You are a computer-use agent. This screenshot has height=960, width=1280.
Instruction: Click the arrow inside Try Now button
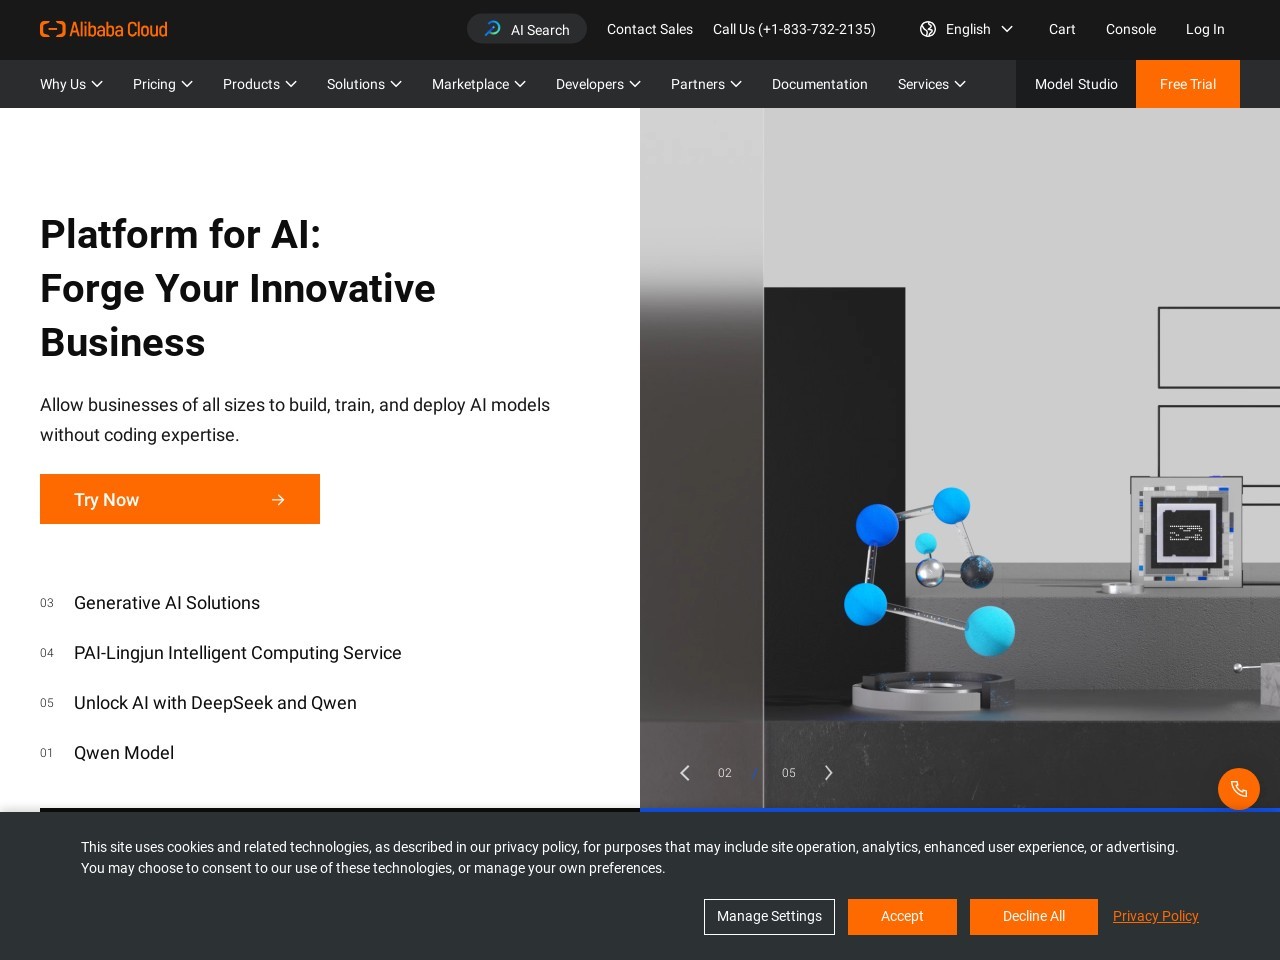279,500
